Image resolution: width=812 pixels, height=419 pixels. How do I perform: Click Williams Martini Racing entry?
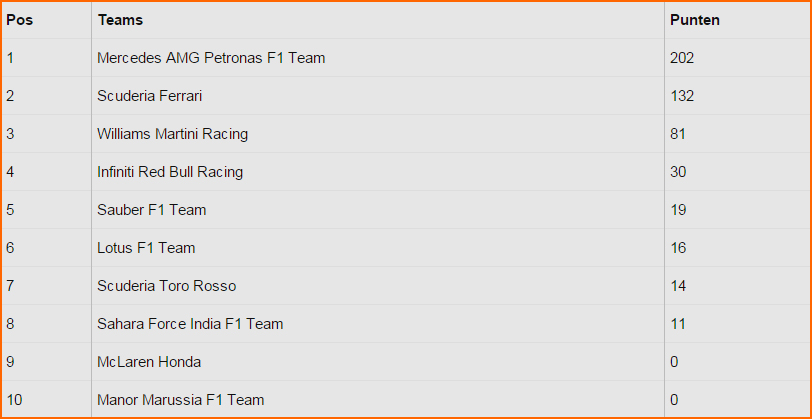pos(172,134)
